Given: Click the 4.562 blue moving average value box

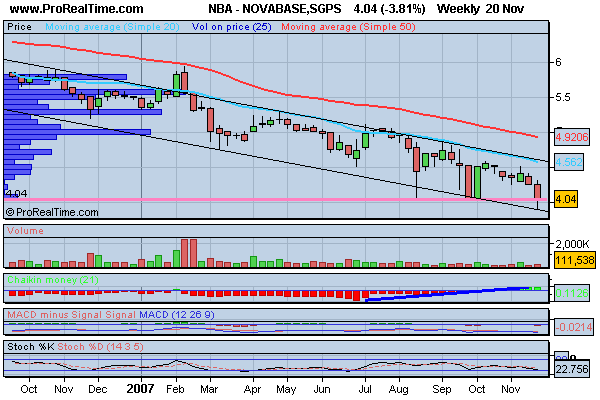Looking at the screenshot, I should tap(569, 162).
